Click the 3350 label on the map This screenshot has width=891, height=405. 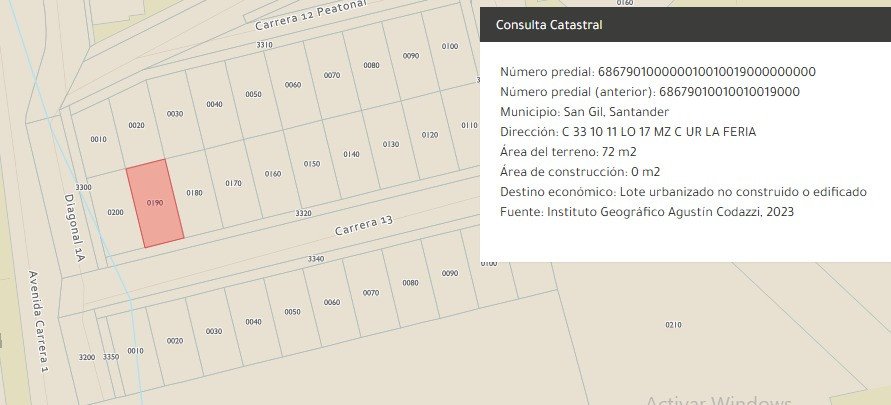coord(111,357)
